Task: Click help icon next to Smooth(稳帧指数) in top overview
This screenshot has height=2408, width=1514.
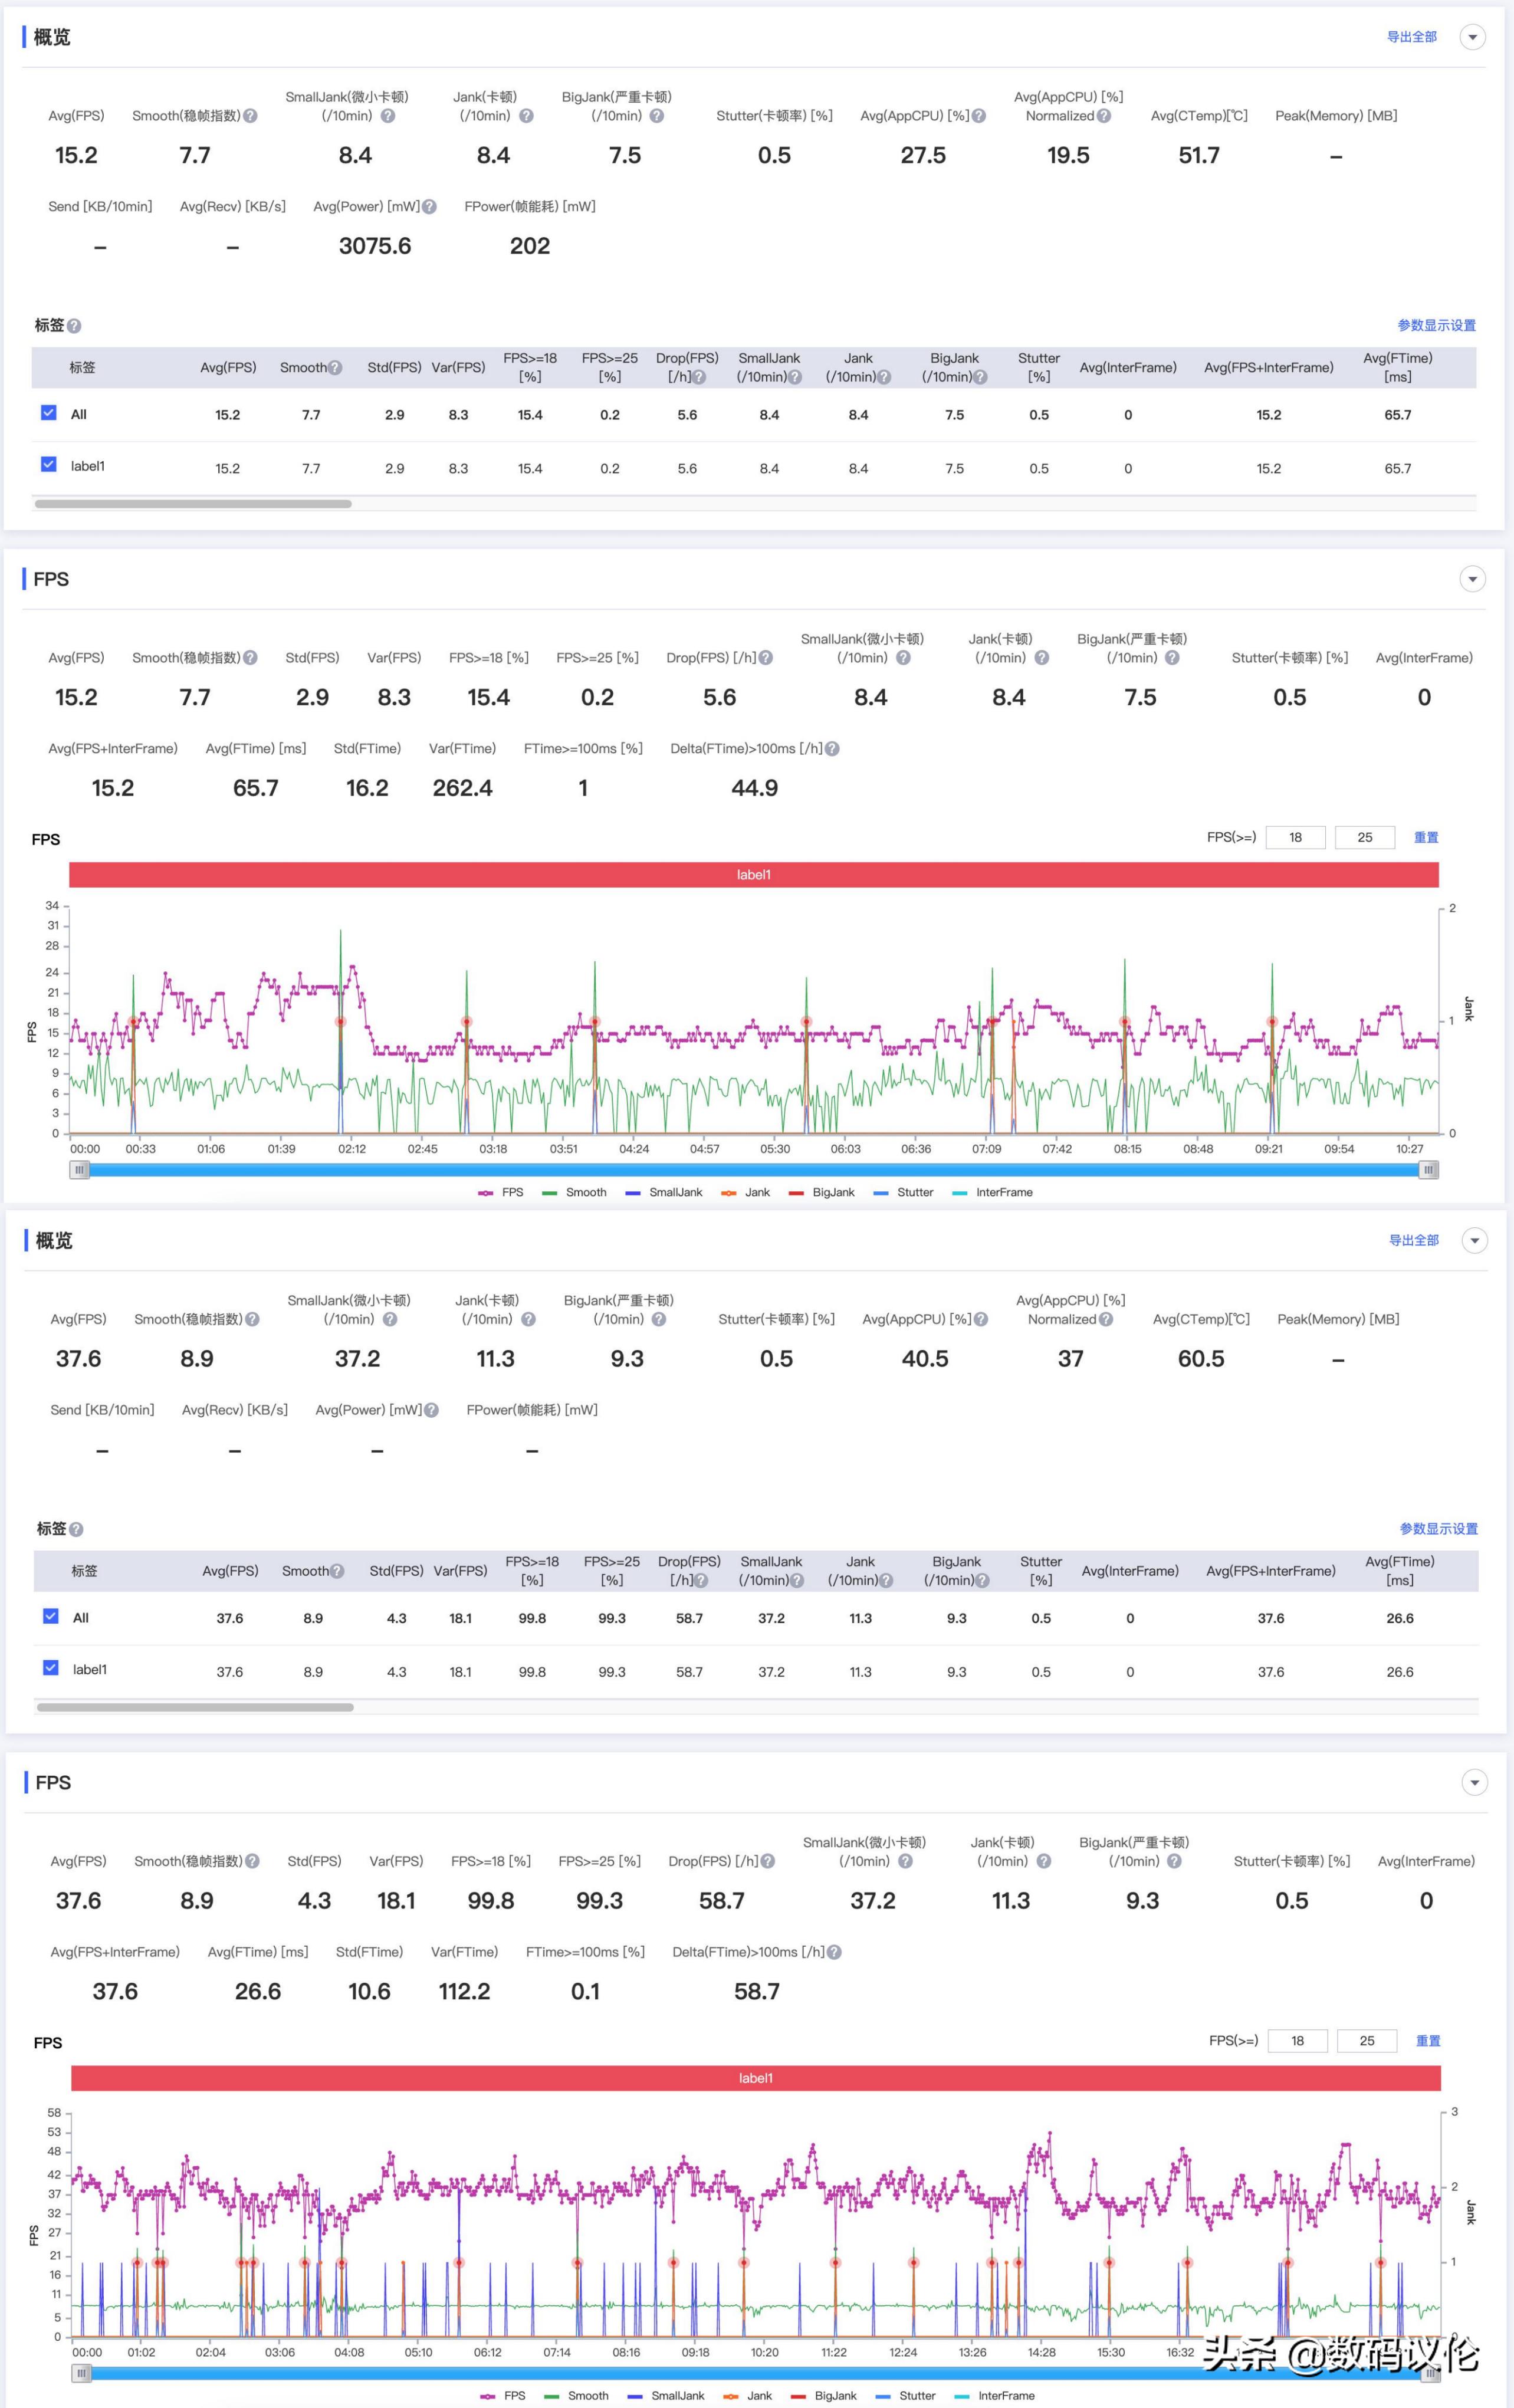Action: [x=251, y=116]
